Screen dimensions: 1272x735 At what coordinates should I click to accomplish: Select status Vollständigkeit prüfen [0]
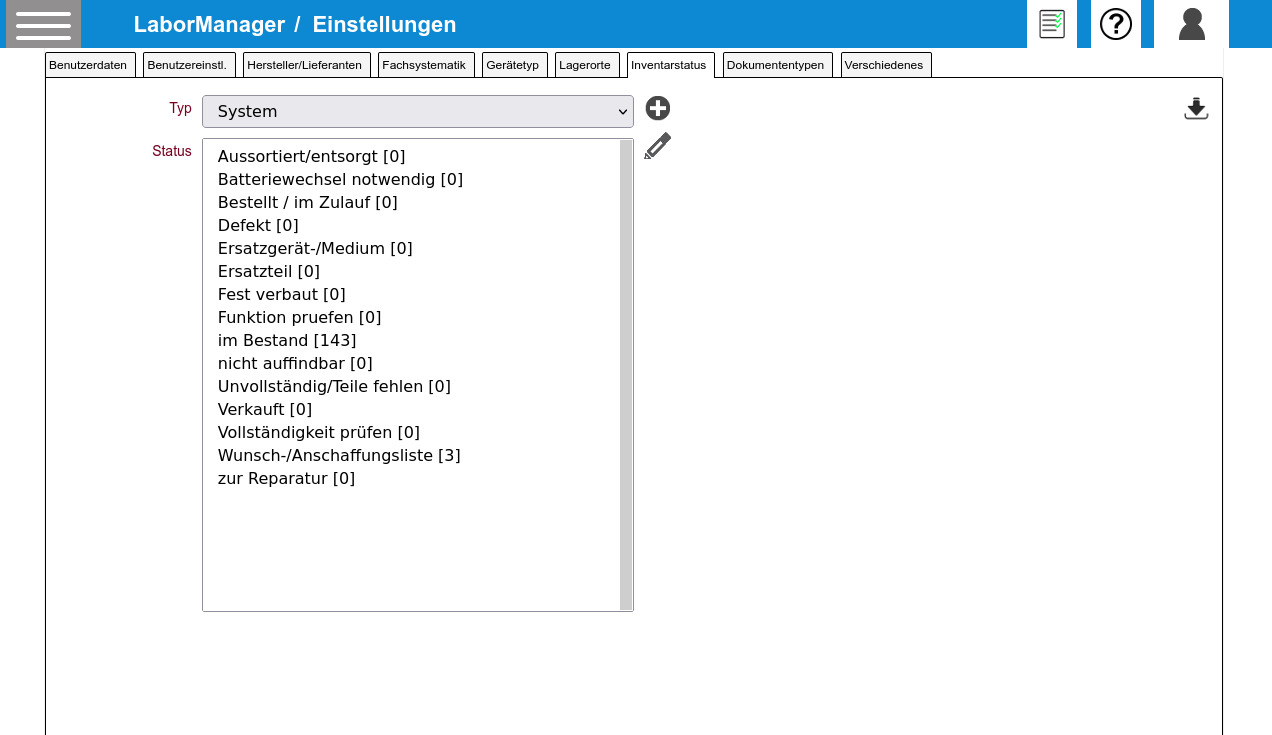click(x=411, y=432)
